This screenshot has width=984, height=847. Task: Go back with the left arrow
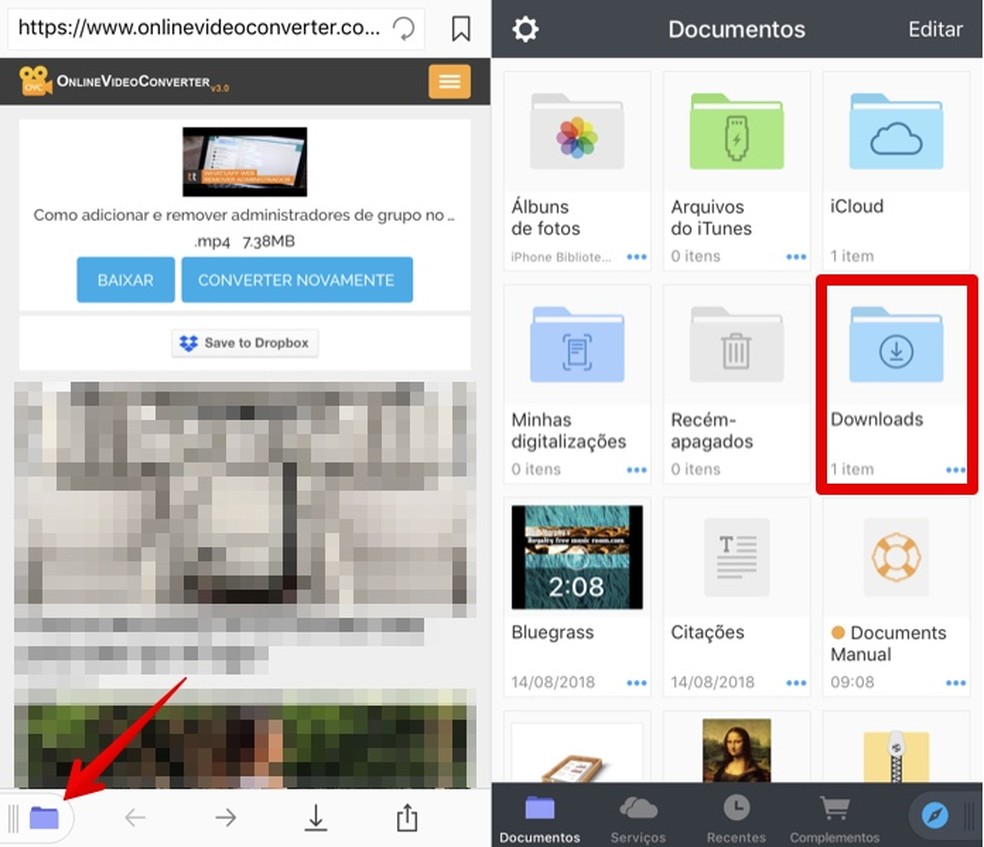coord(135,818)
